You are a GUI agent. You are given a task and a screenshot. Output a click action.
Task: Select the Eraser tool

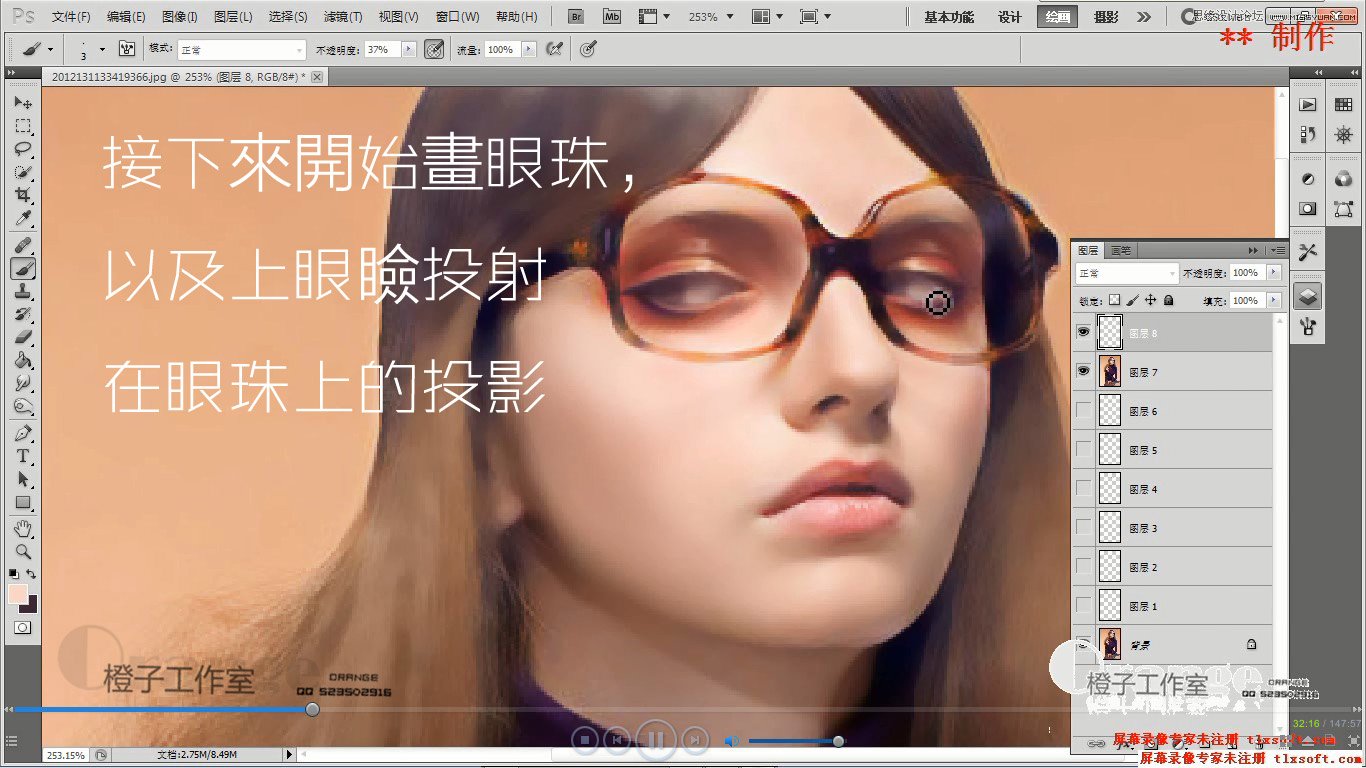pyautogui.click(x=23, y=337)
